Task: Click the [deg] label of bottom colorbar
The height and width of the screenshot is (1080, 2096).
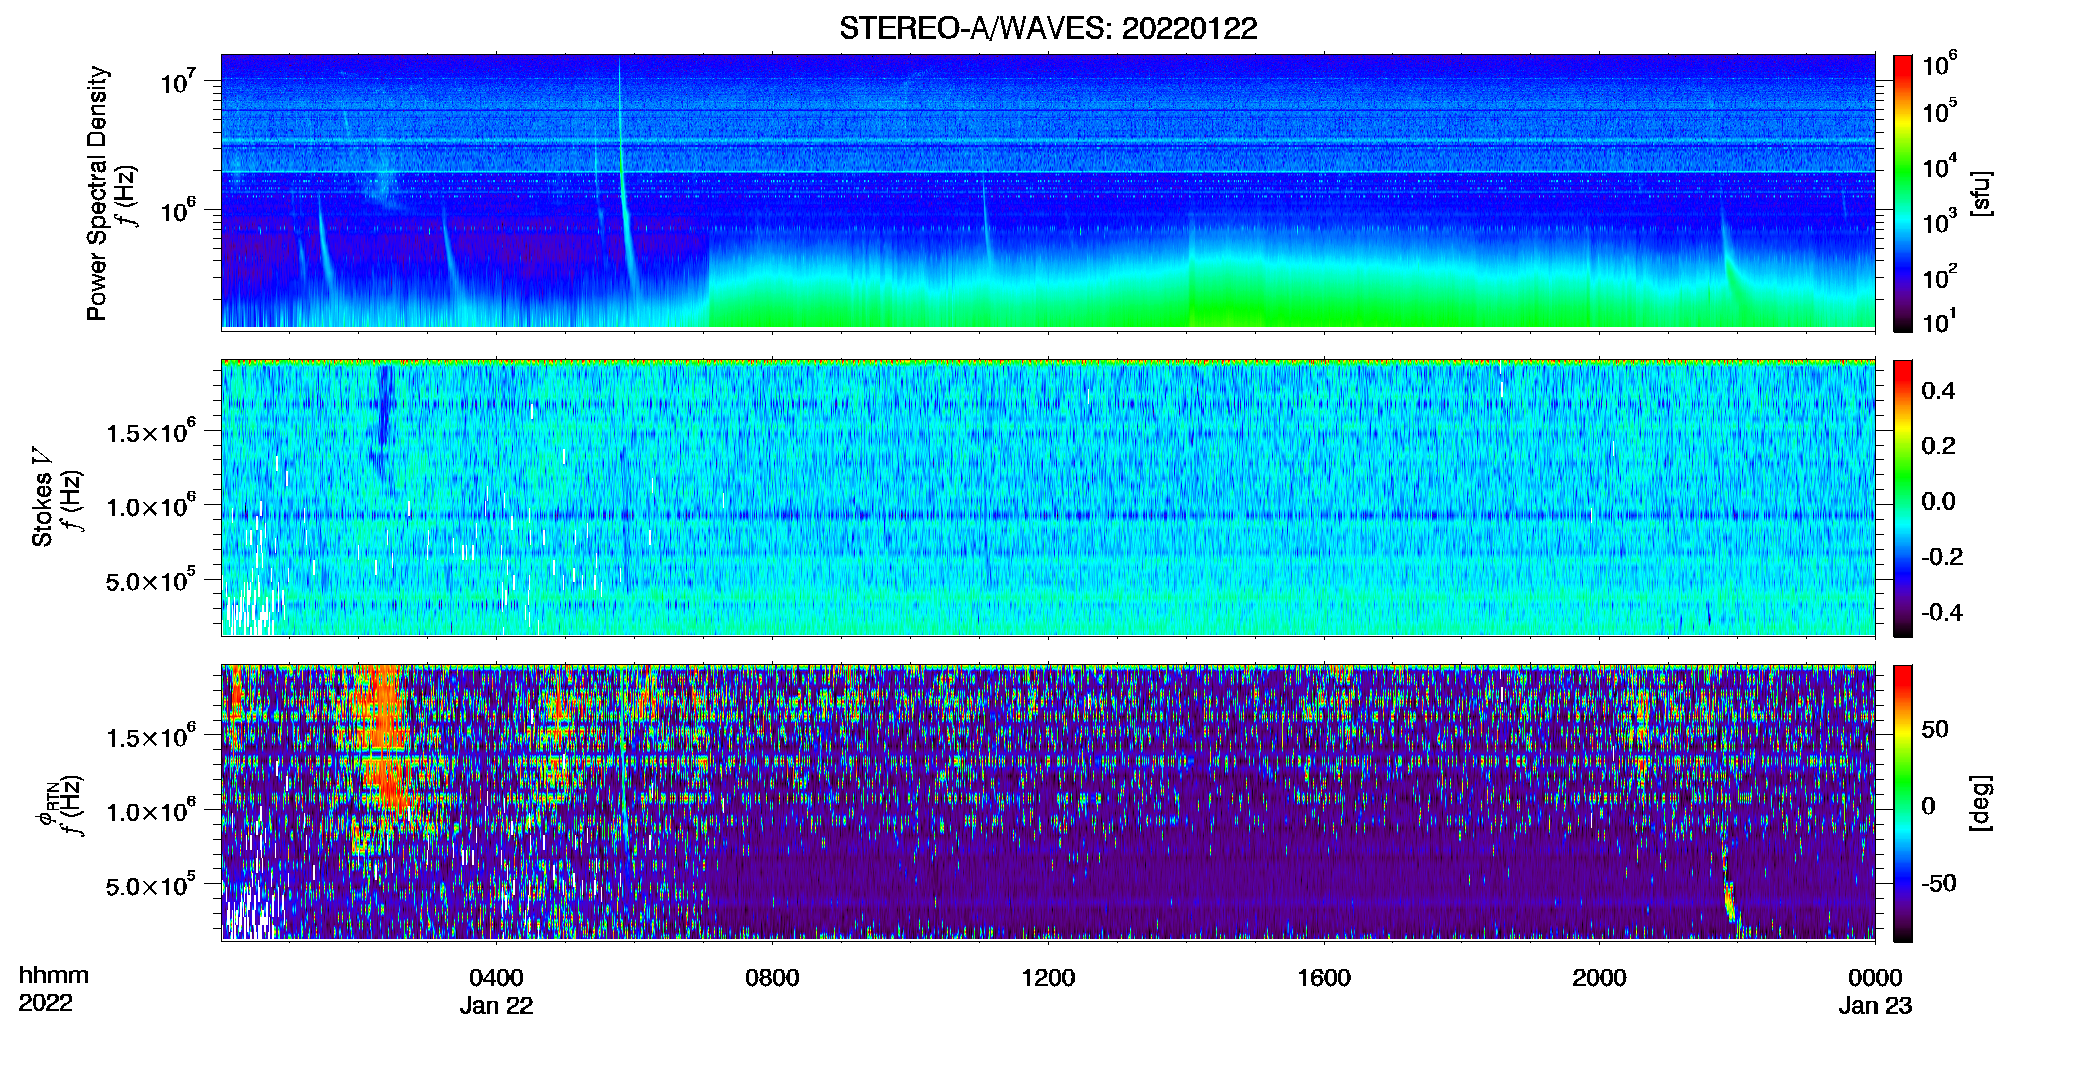Action: click(1982, 803)
